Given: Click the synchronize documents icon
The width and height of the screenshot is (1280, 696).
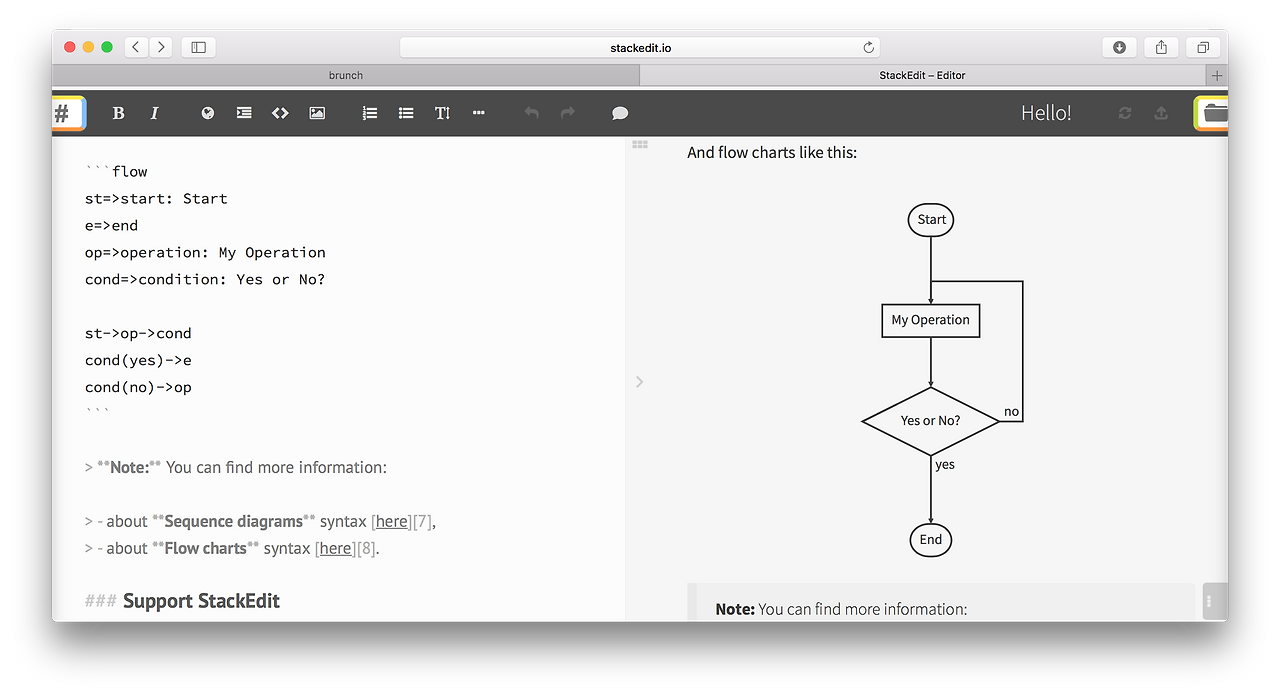Looking at the screenshot, I should pyautogui.click(x=1125, y=113).
